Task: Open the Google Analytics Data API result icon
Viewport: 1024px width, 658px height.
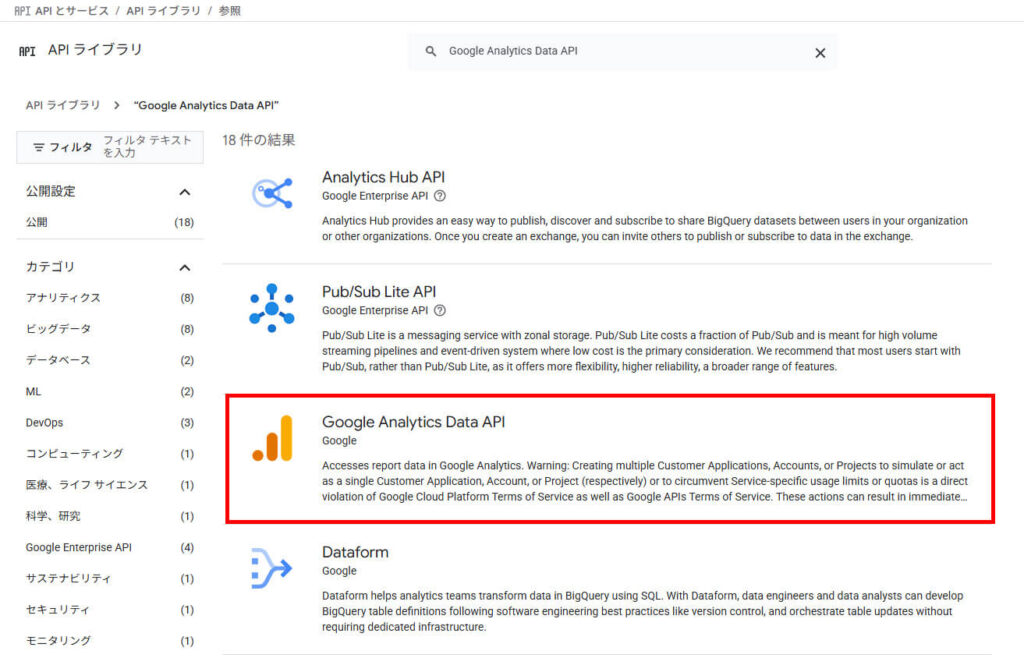Action: [x=272, y=438]
